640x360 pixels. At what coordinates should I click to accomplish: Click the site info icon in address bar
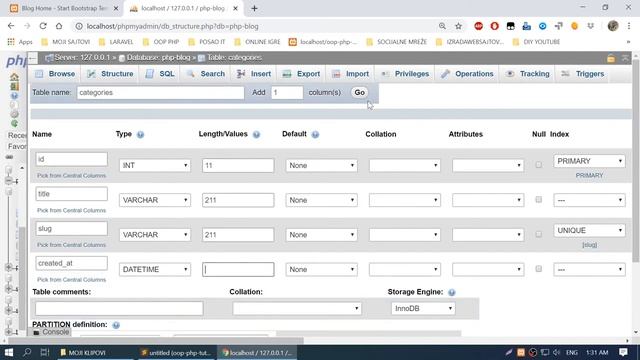pyautogui.click(x=79, y=26)
